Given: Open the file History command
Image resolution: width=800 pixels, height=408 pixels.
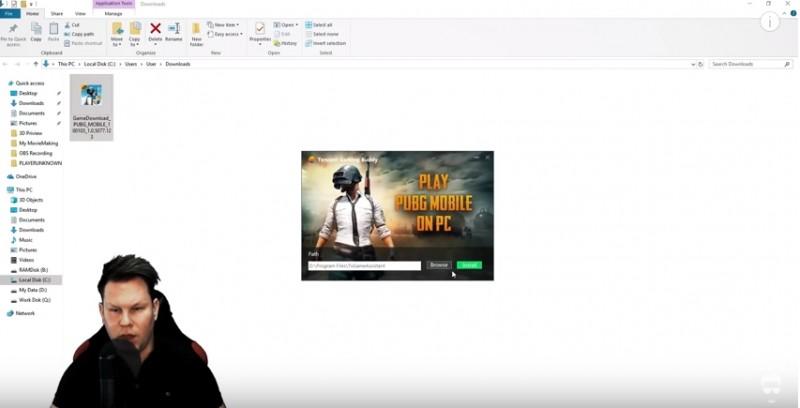Looking at the screenshot, I should pos(285,43).
